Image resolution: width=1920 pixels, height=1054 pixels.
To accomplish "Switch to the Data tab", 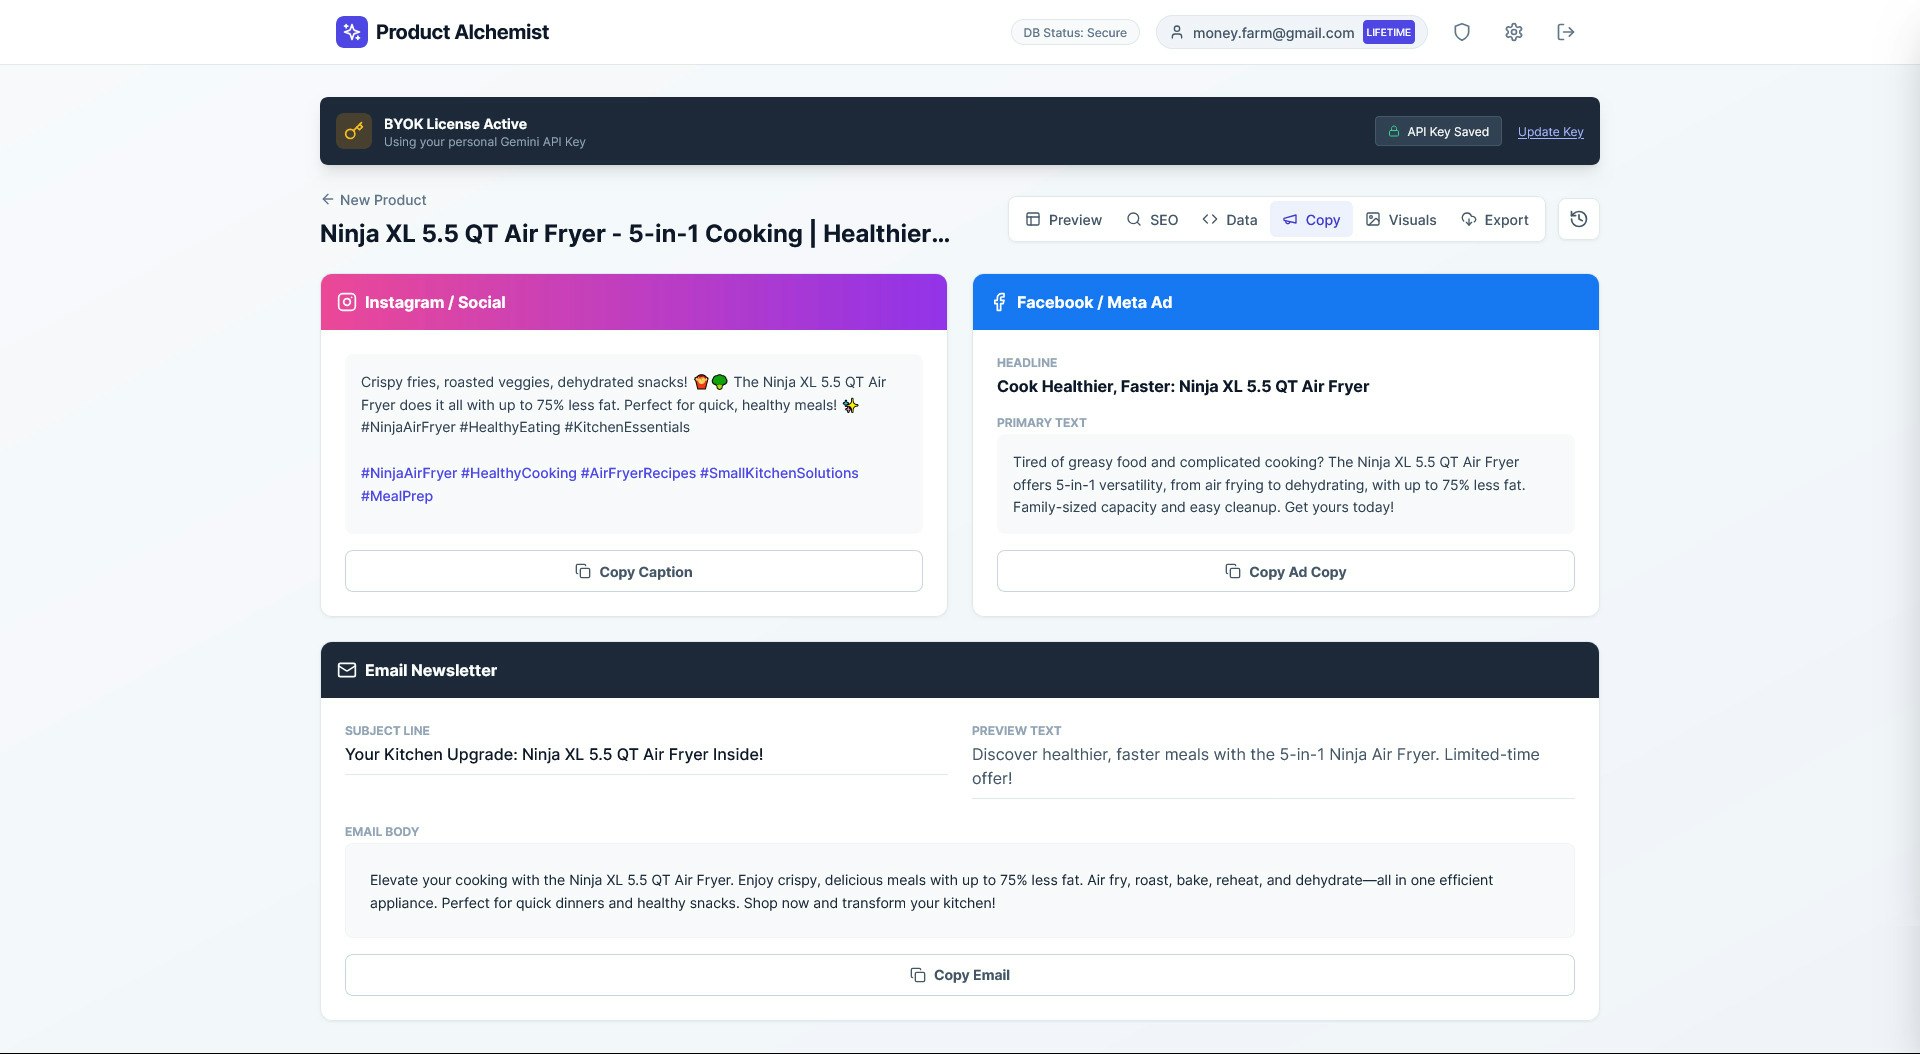I will pos(1230,220).
